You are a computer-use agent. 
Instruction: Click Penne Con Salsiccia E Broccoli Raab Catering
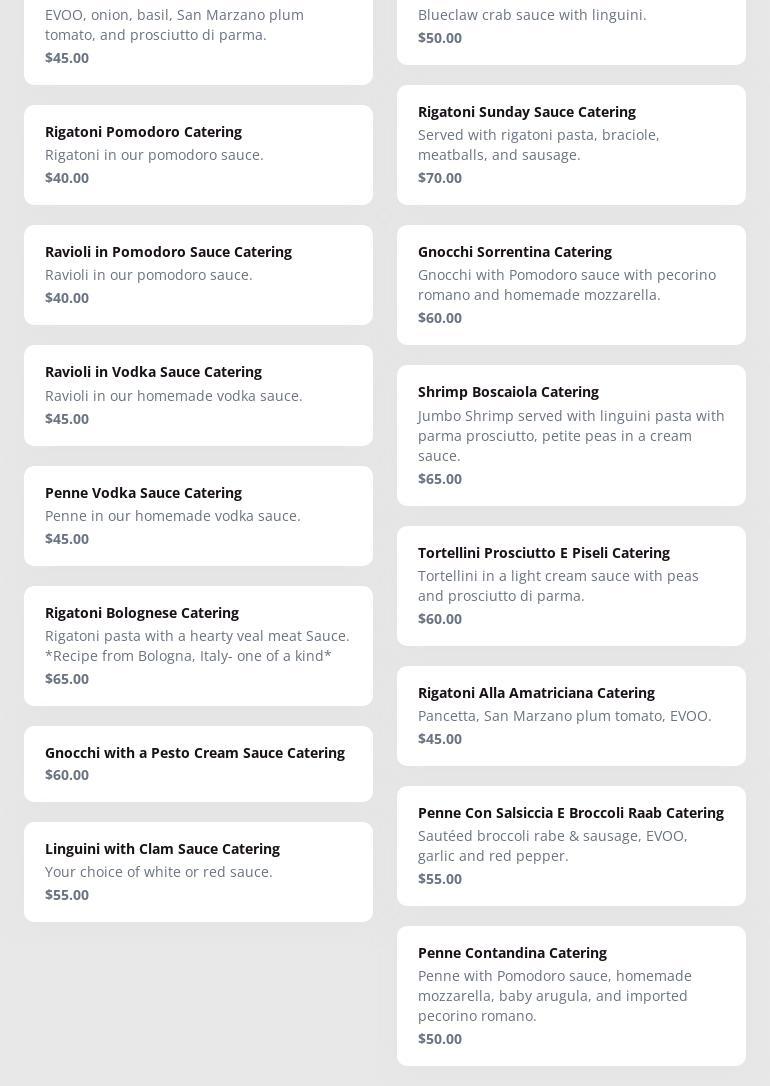[571, 846]
